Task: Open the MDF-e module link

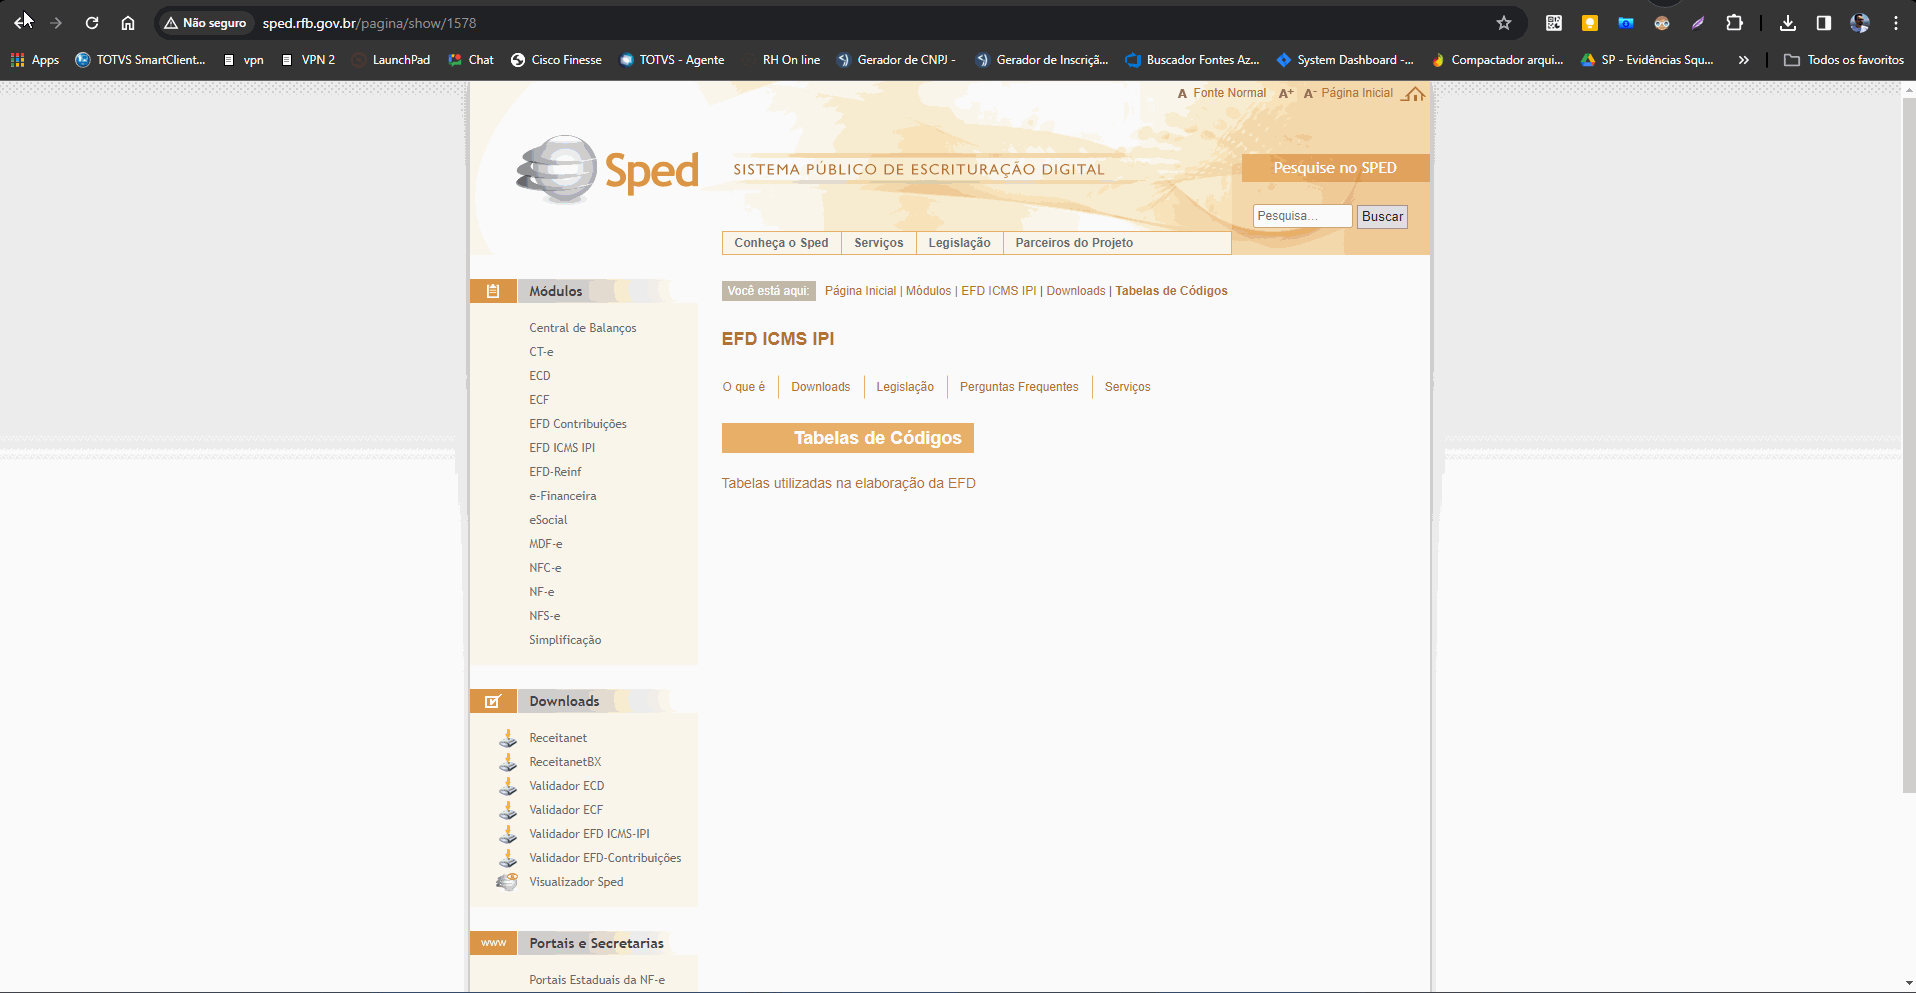Action: 545,544
